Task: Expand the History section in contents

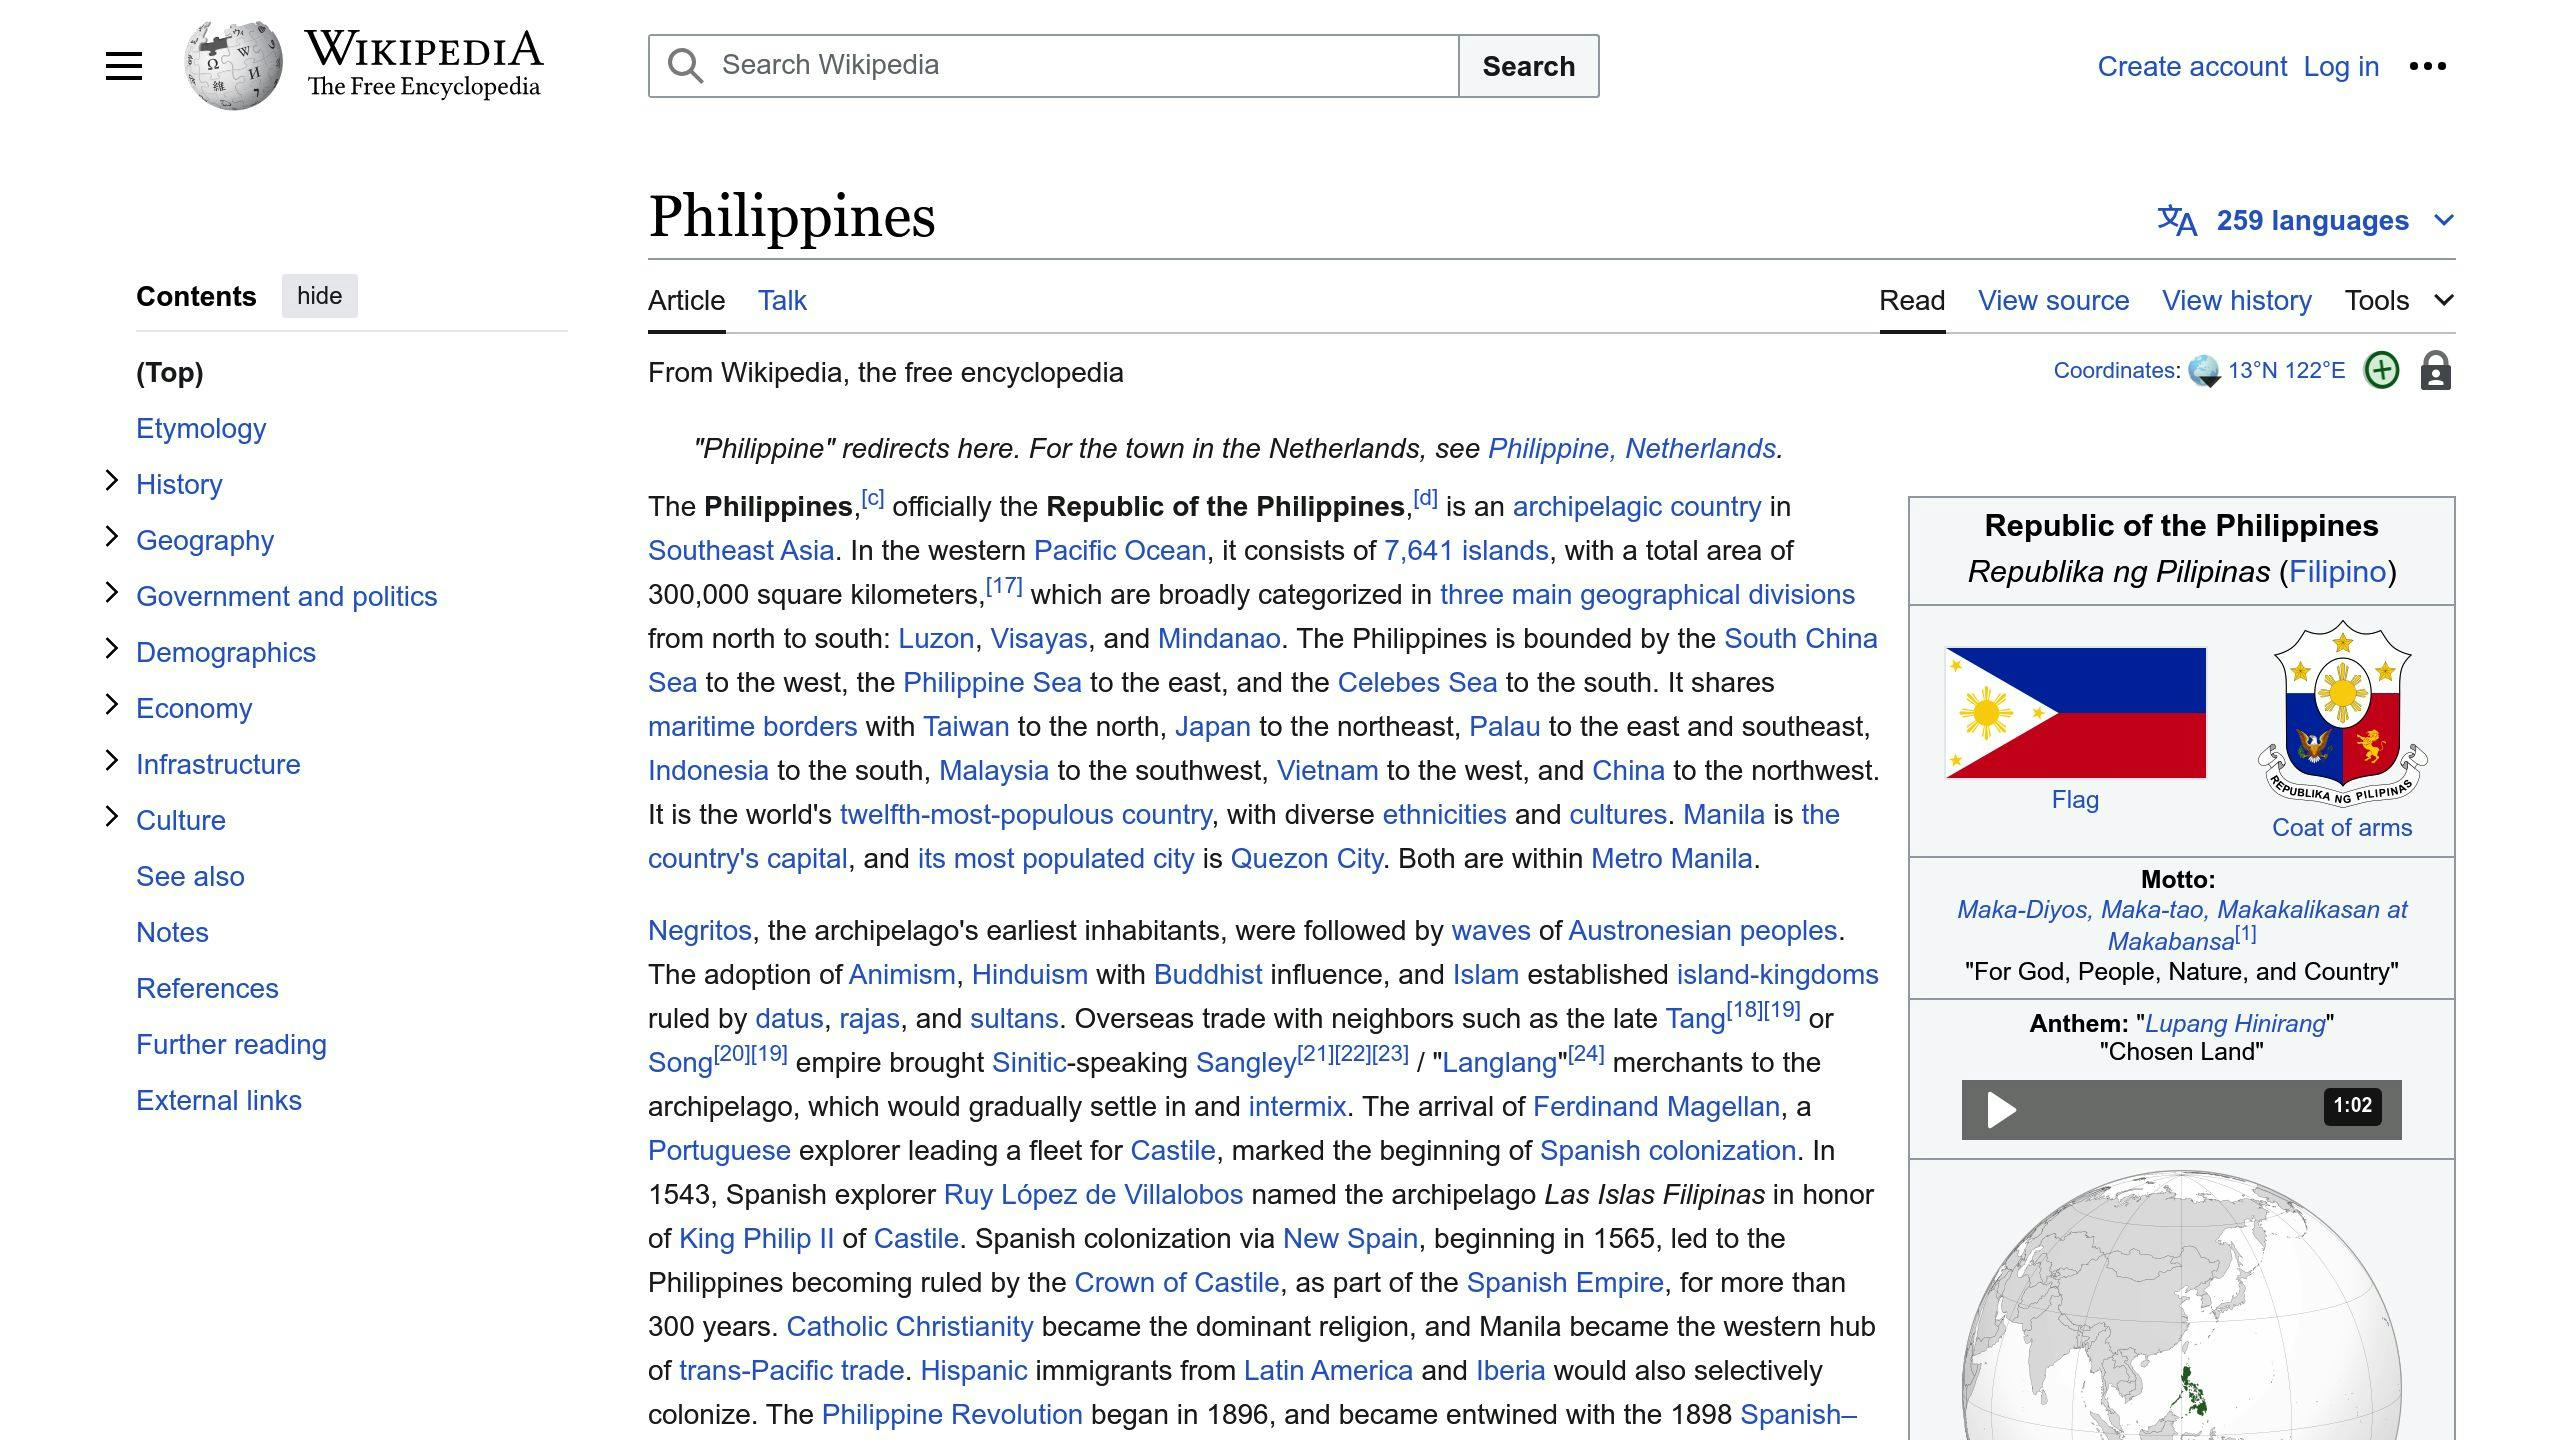Action: (x=112, y=482)
